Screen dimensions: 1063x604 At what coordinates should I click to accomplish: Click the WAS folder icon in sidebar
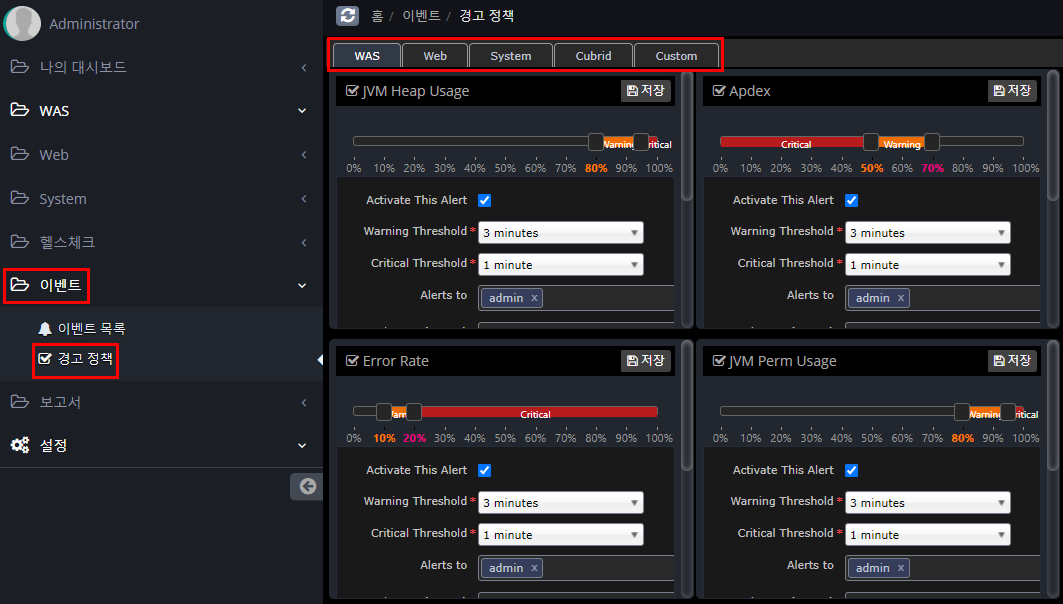[x=19, y=111]
